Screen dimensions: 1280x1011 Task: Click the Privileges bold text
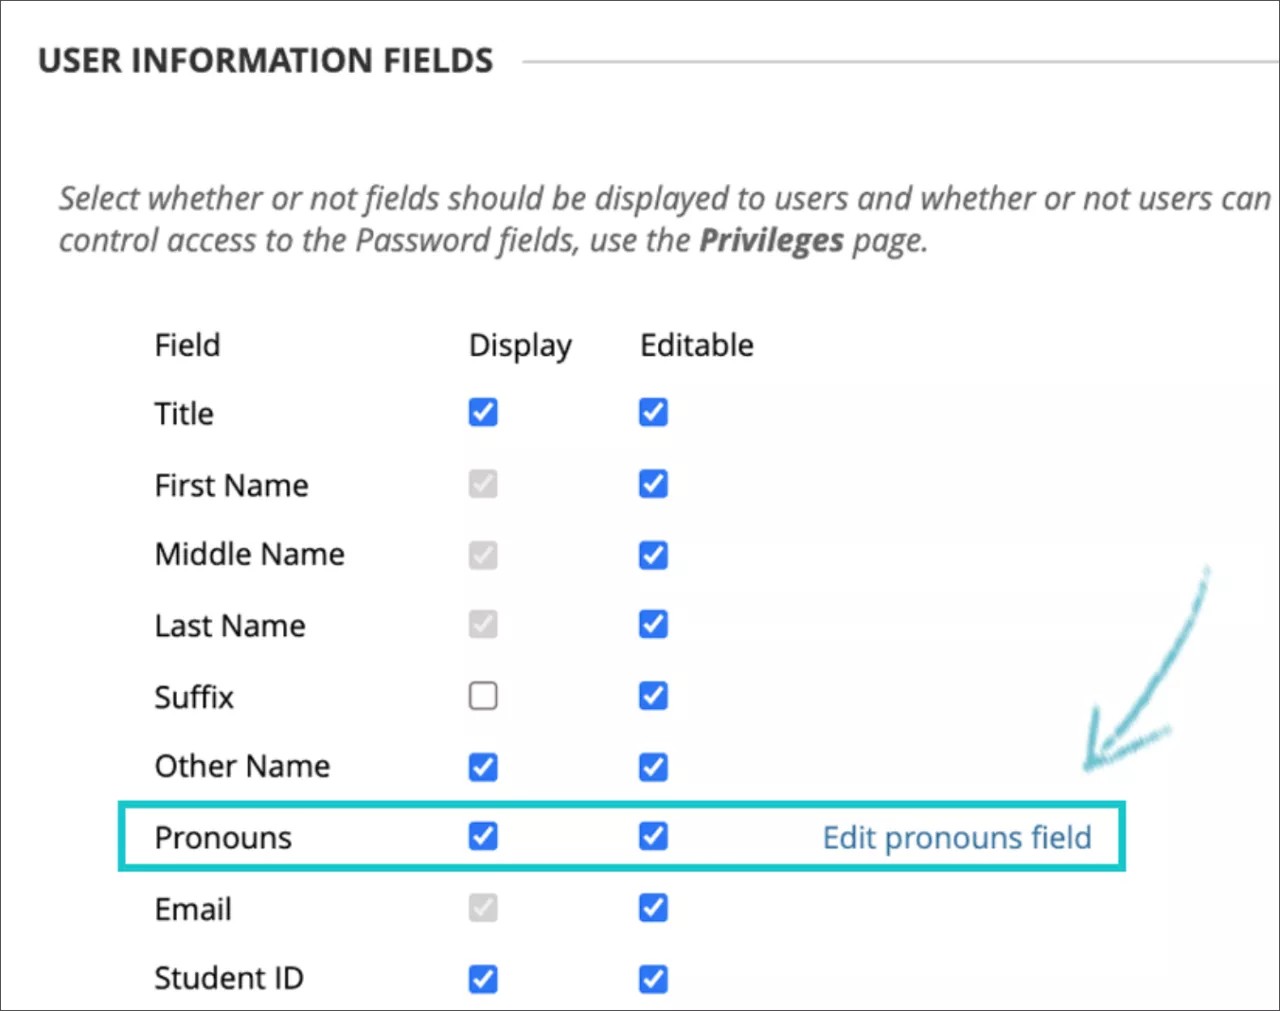pos(771,240)
